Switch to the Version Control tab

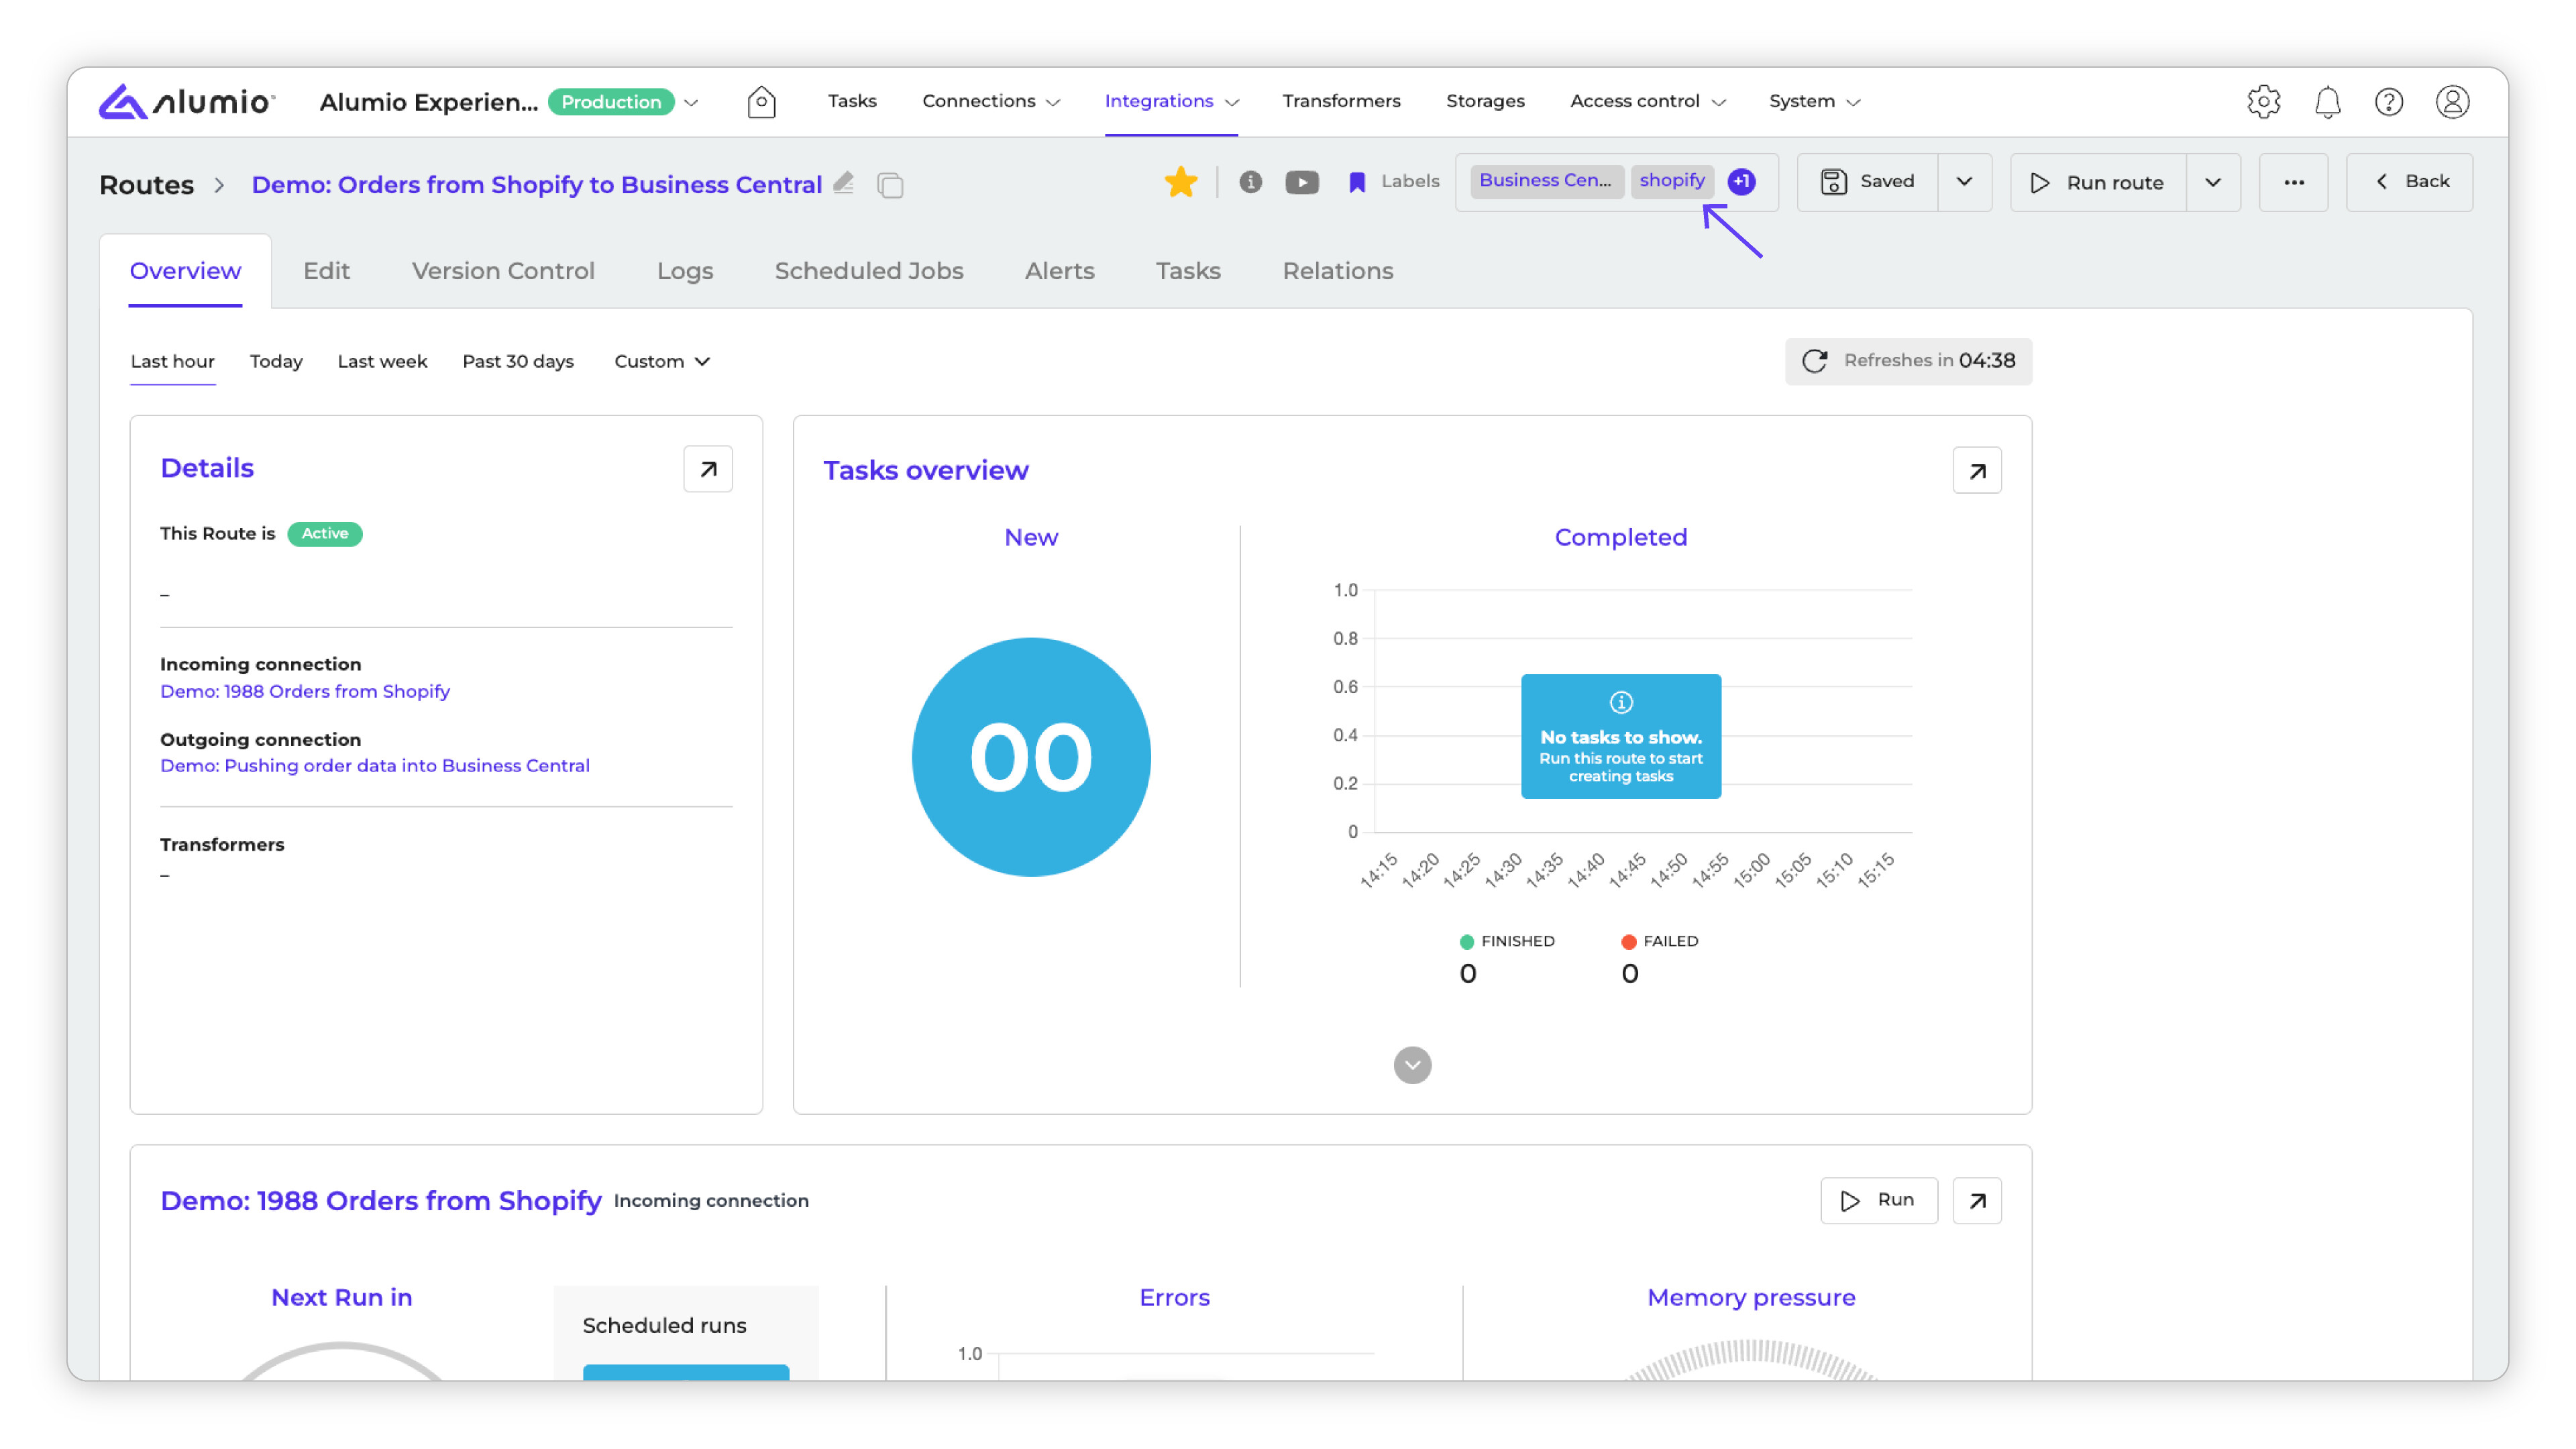point(502,271)
